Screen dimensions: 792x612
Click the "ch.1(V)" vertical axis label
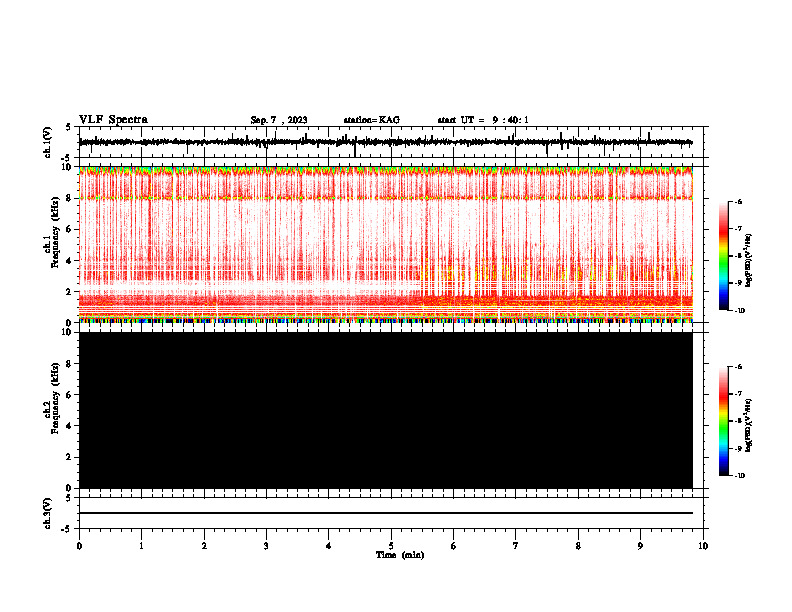(48, 142)
